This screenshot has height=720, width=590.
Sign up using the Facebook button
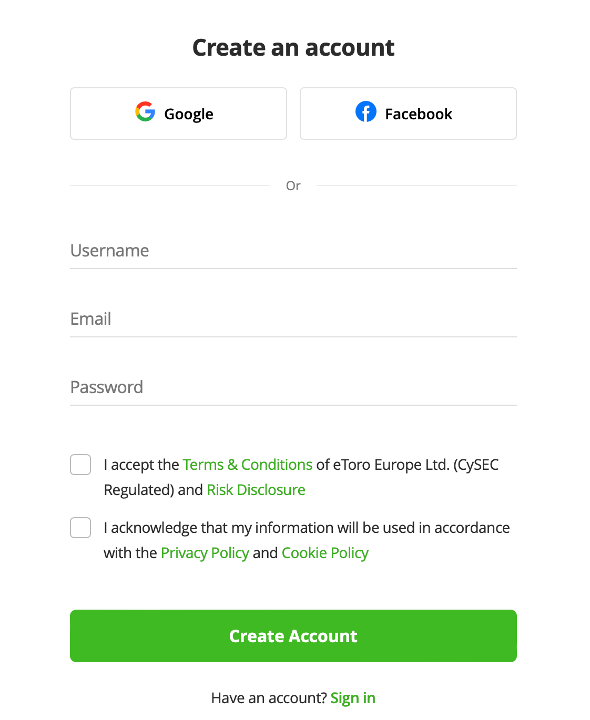pos(408,113)
